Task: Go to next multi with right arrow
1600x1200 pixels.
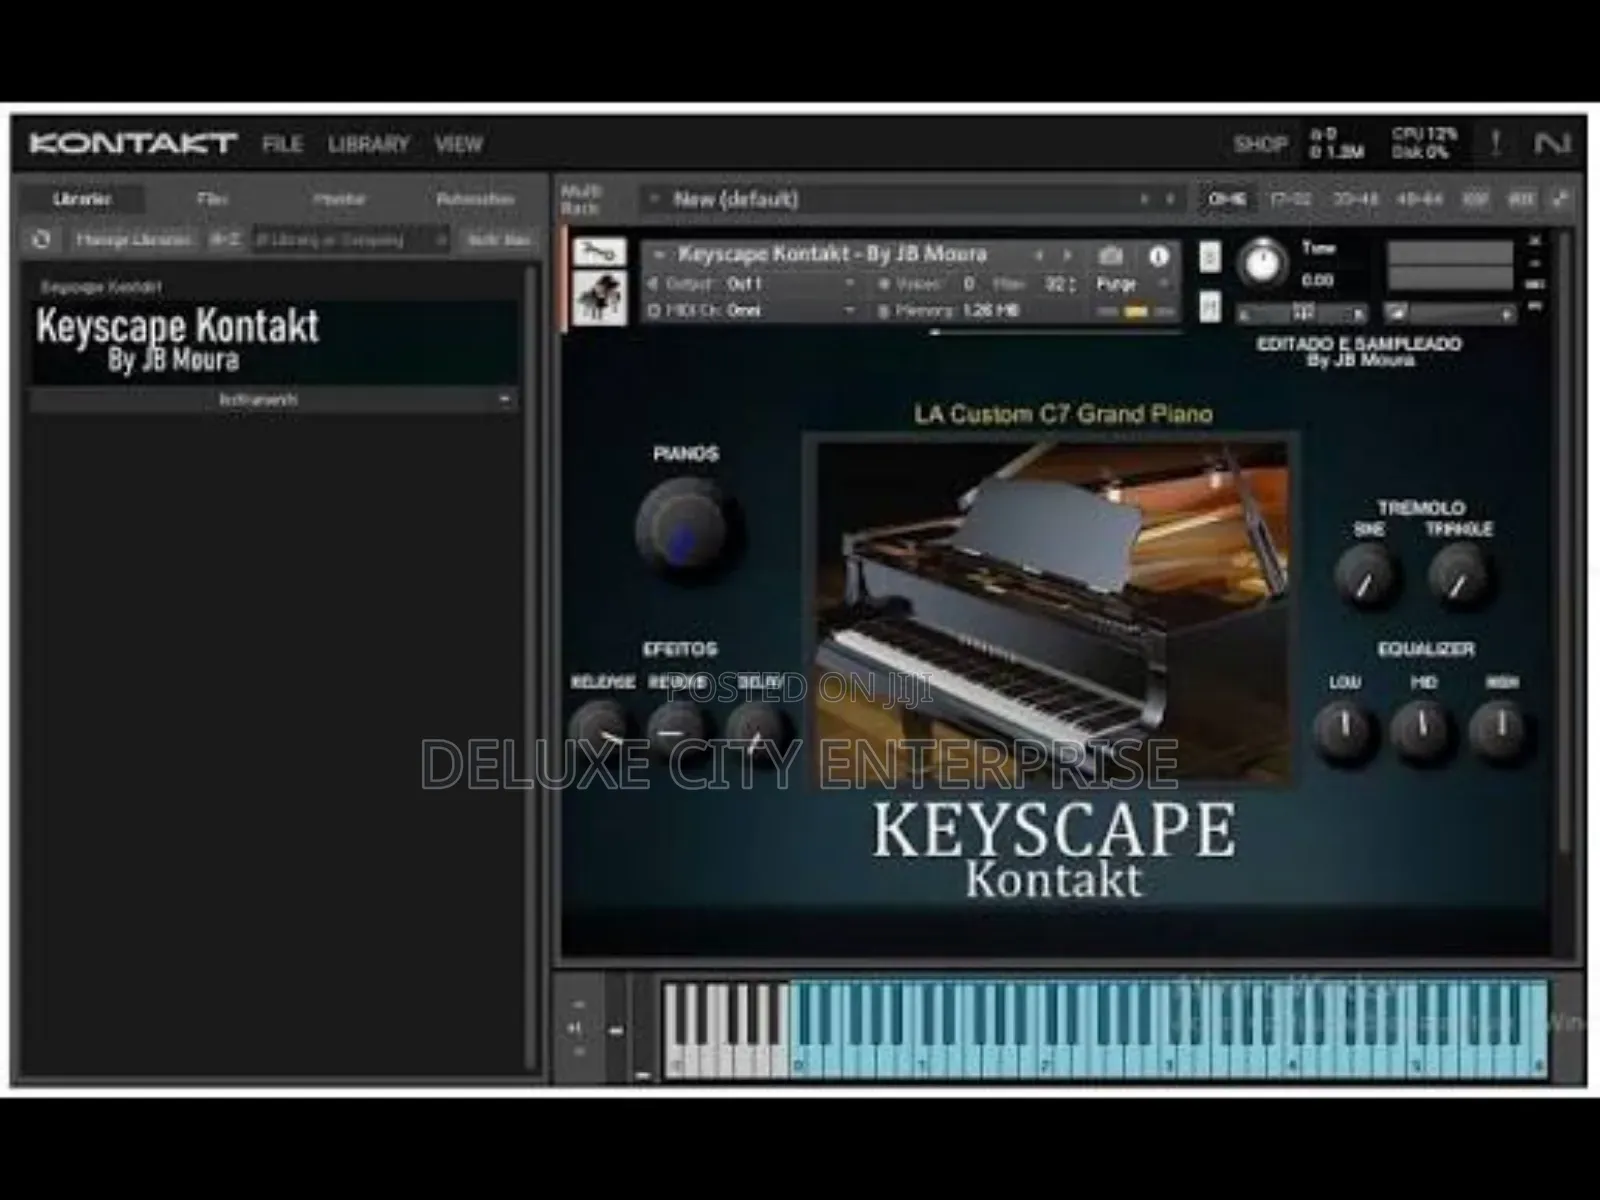Action: 1170,199
